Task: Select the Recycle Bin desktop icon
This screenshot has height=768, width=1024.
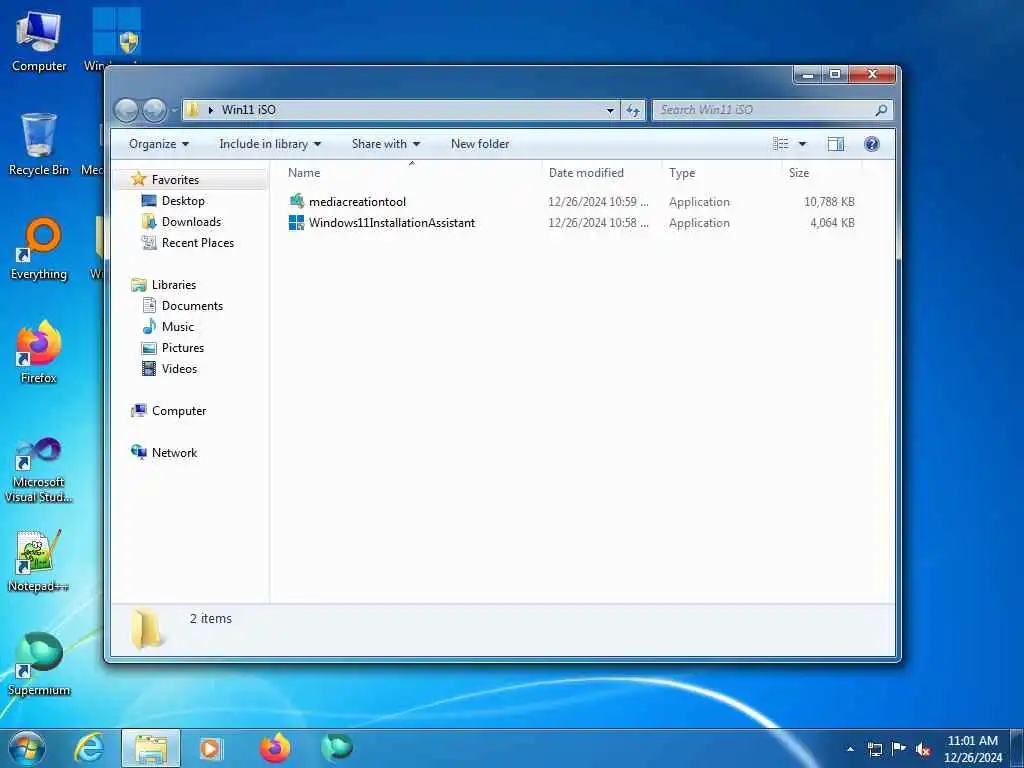Action: (39, 145)
